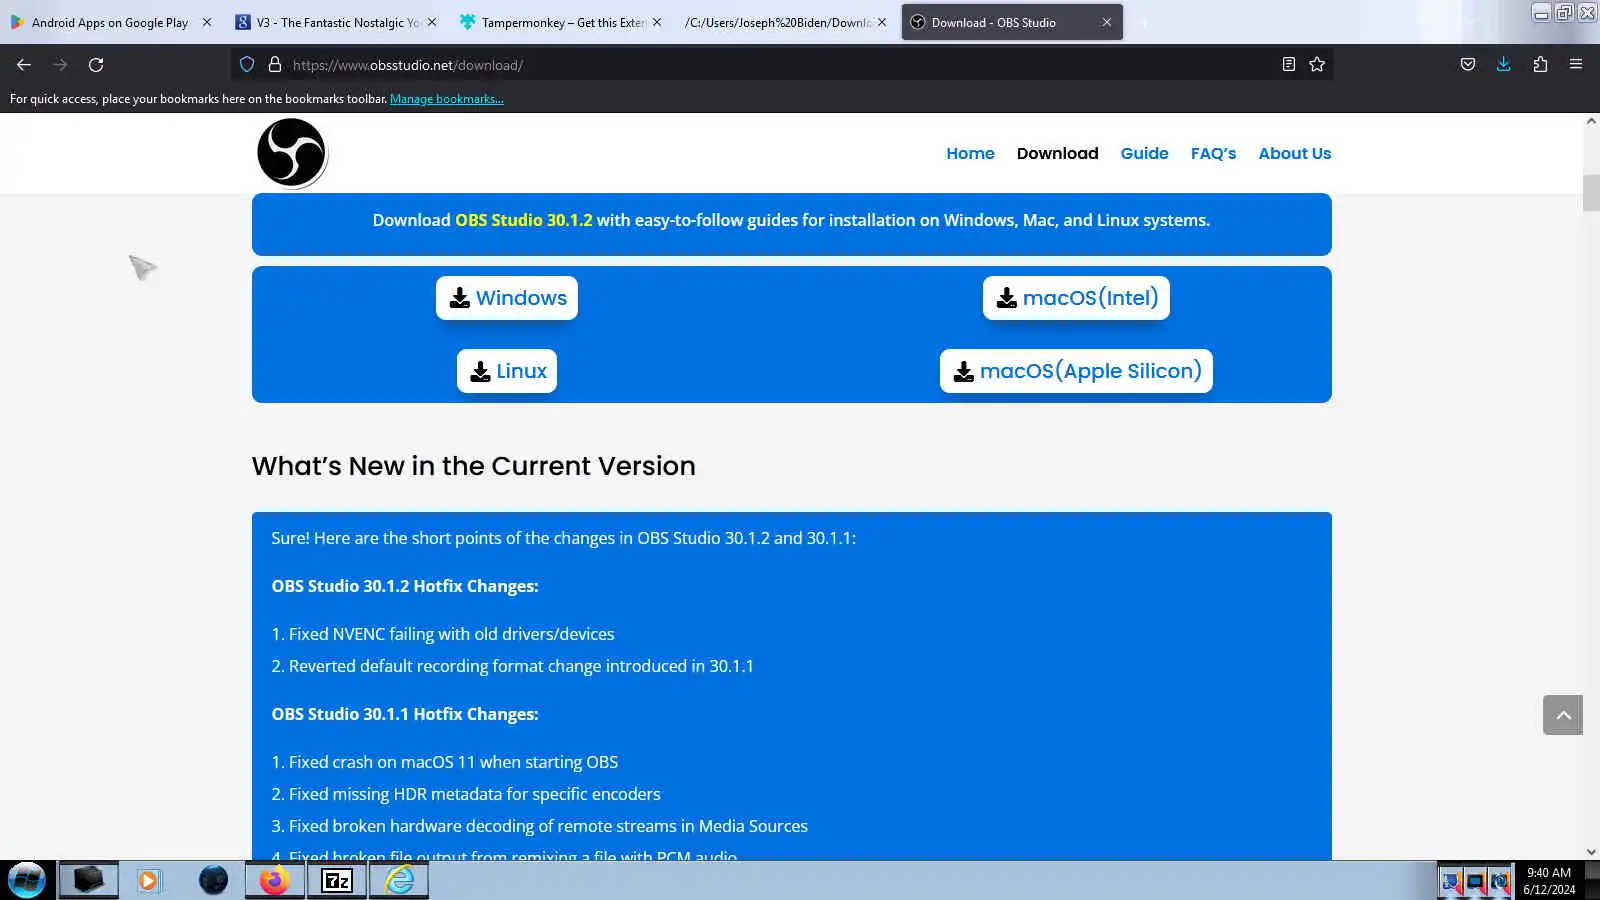Open the Windows Start button
This screenshot has width=1600, height=900.
click(27, 880)
